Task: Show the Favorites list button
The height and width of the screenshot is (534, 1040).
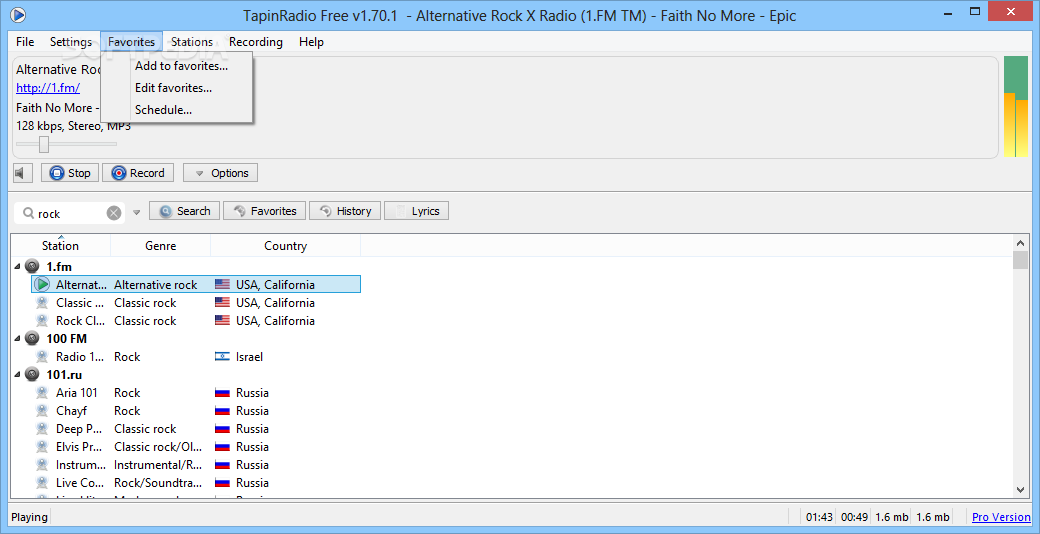Action: point(265,211)
